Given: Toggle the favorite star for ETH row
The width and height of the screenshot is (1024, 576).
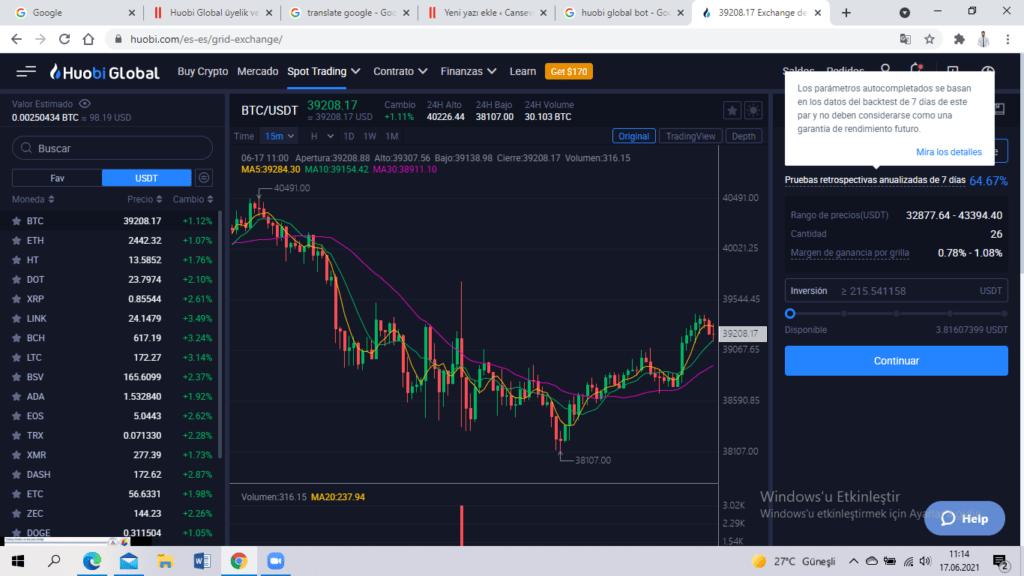Looking at the screenshot, I should click(16, 240).
